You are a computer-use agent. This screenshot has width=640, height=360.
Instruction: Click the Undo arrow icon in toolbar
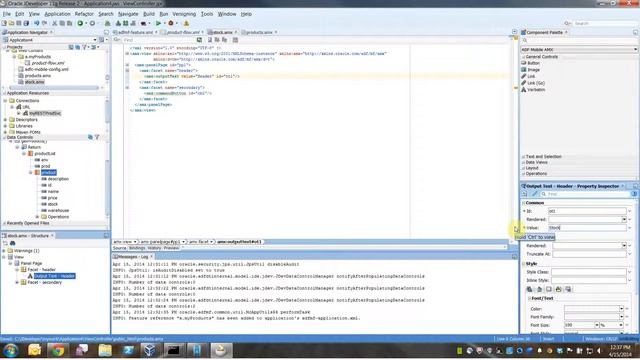37,23
